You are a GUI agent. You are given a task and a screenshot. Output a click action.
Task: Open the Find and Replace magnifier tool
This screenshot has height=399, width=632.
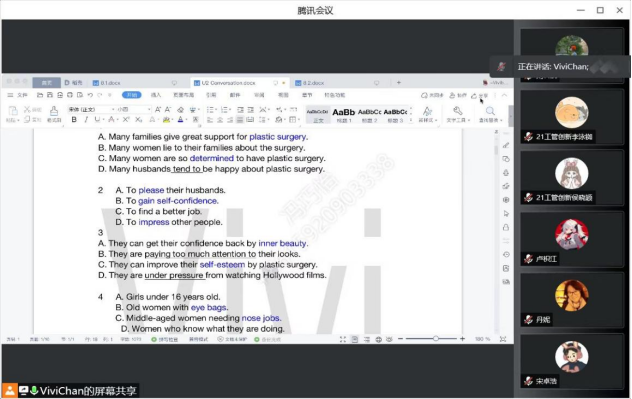pos(490,114)
